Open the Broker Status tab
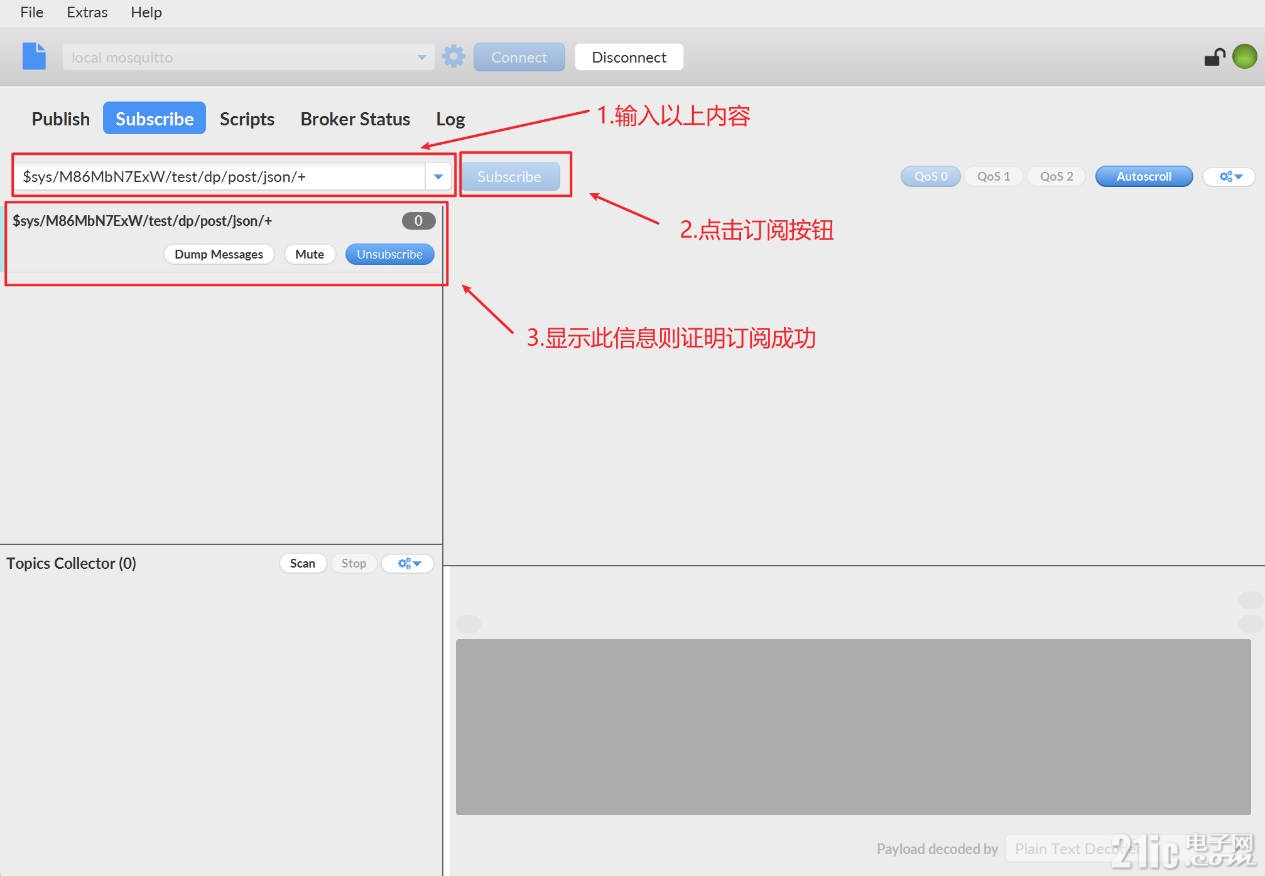Image resolution: width=1265 pixels, height=876 pixels. point(355,118)
